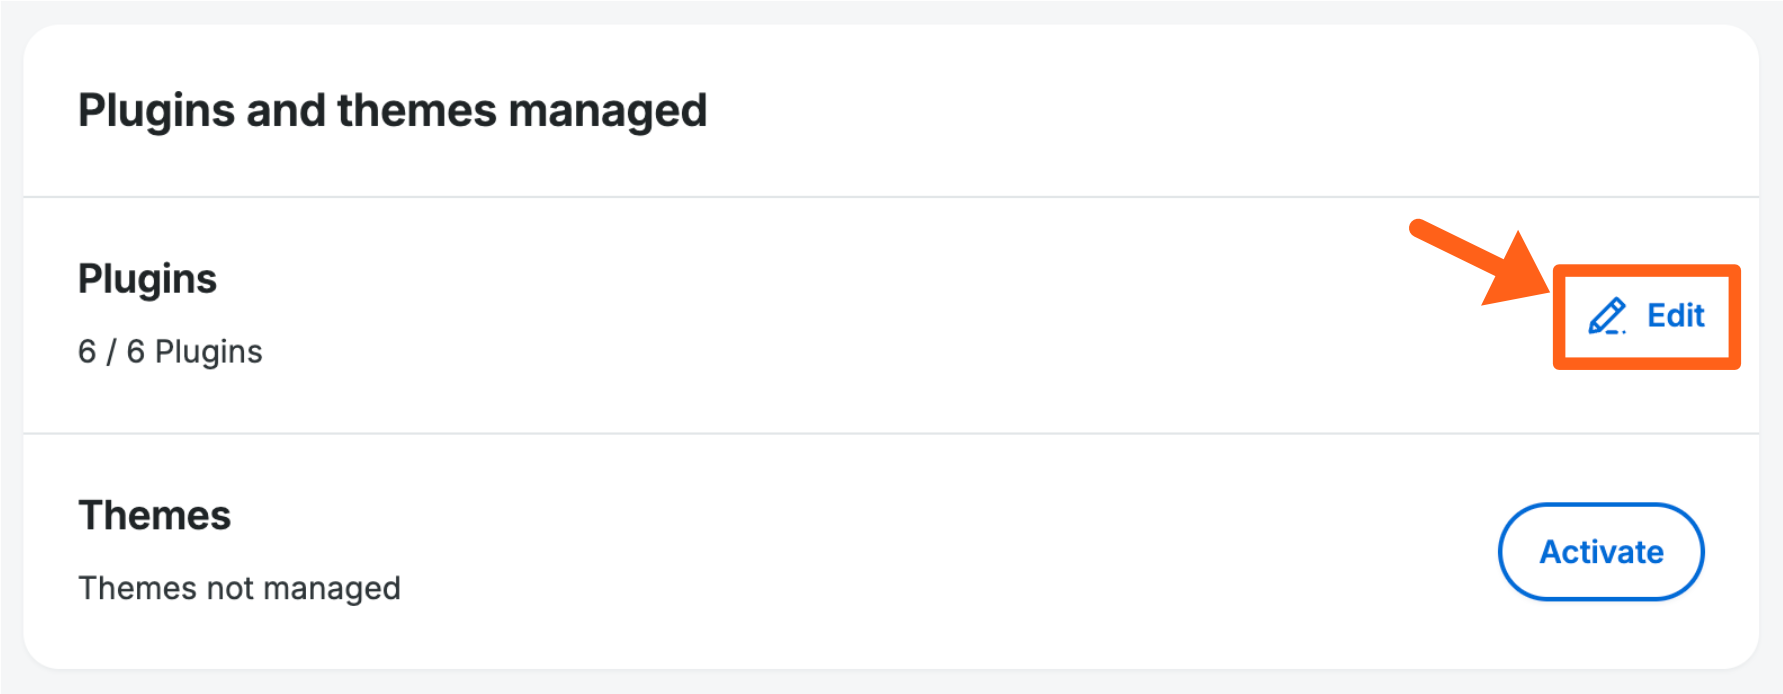Click the word "themes" in the main heading
This screenshot has height=694, width=1783.
click(416, 110)
